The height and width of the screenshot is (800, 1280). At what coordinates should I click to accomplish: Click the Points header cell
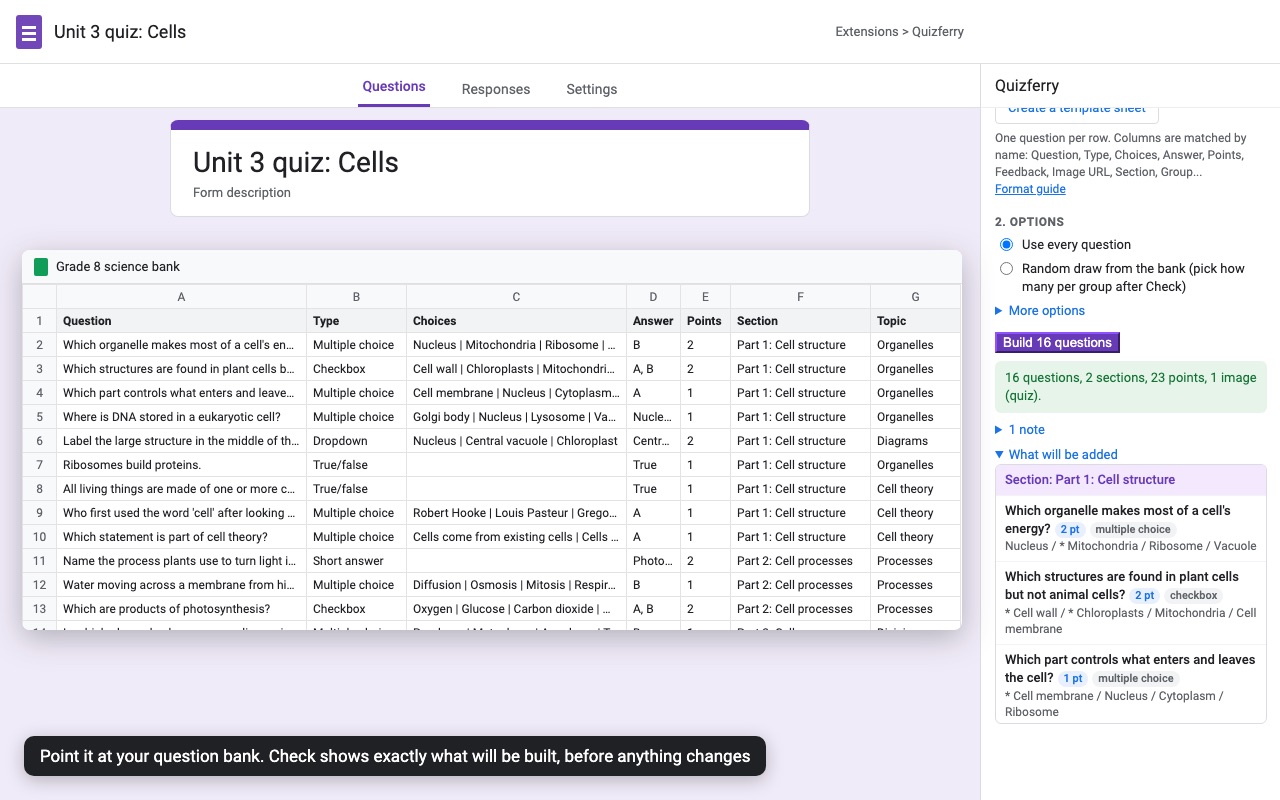coord(705,321)
